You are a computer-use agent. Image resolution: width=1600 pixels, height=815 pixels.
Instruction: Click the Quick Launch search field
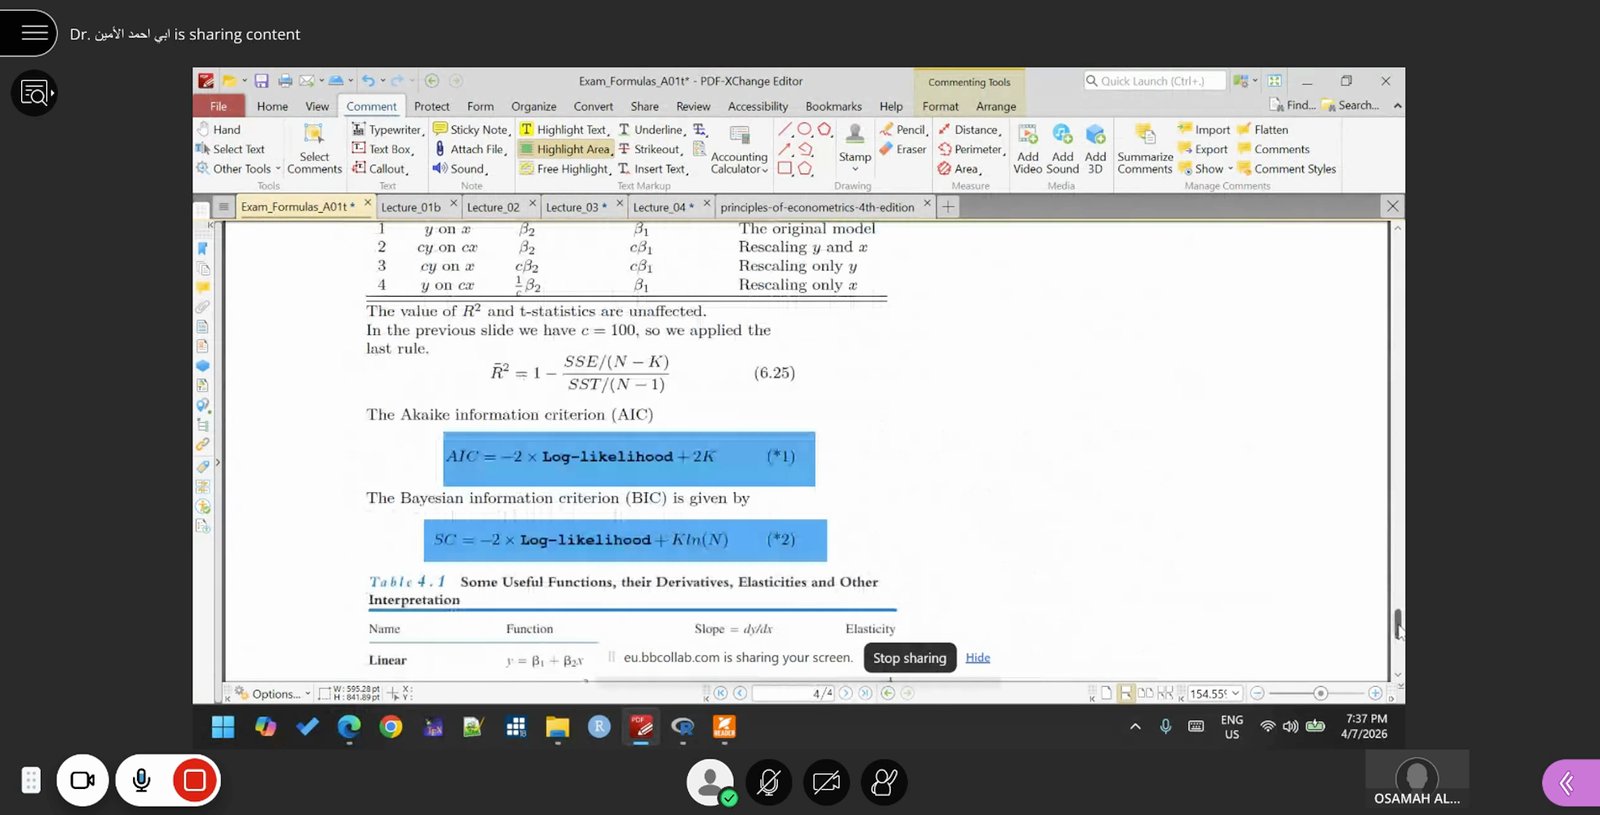(x=1155, y=81)
